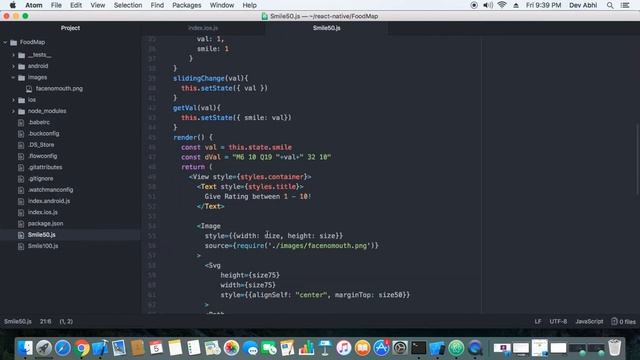Click the editor vertical scrollbar

[x=638, y=159]
